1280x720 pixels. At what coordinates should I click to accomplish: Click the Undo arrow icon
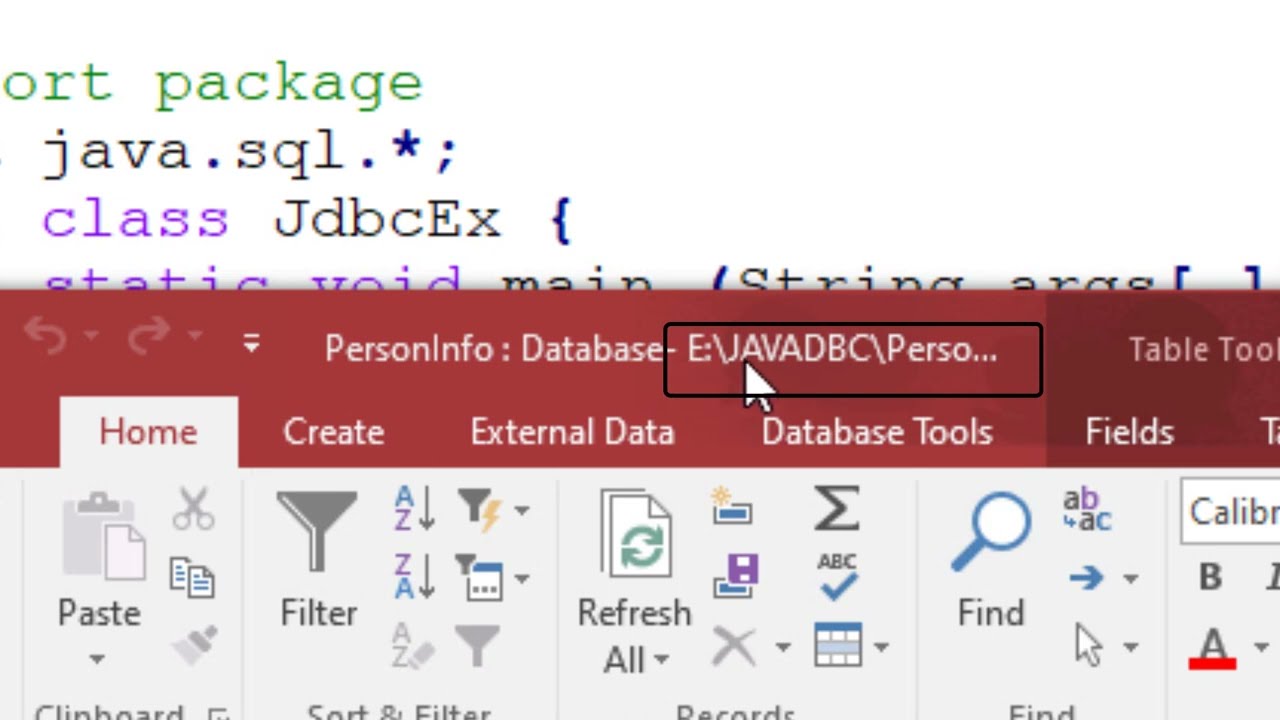pos(44,336)
